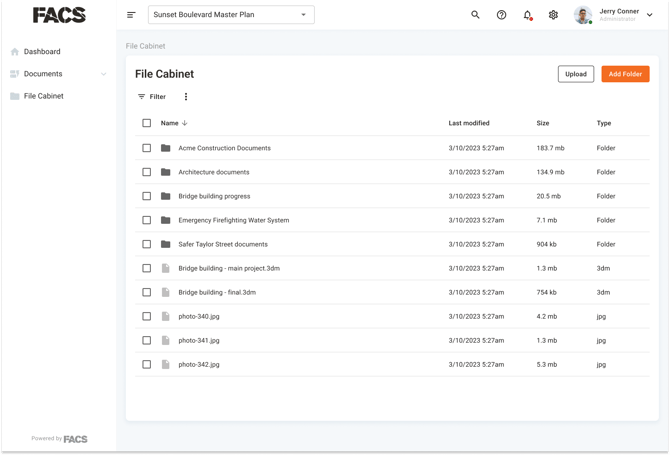View notifications via bell icon
Screen dimensions: 670x455
pyautogui.click(x=528, y=15)
